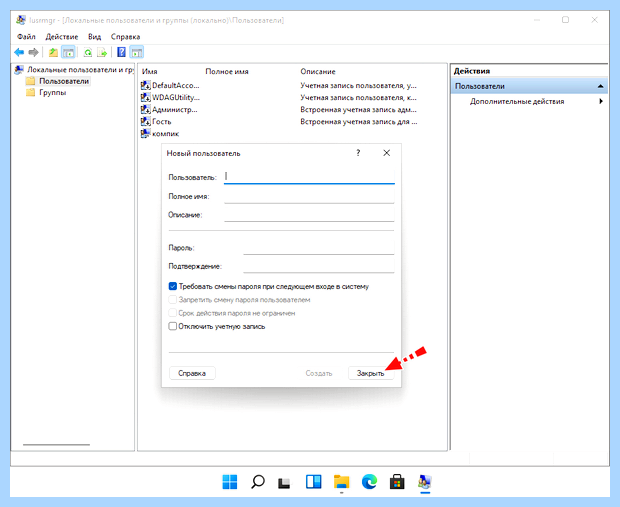620x507 pixels.
Task: Open the Действие menu
Action: click(x=62, y=37)
